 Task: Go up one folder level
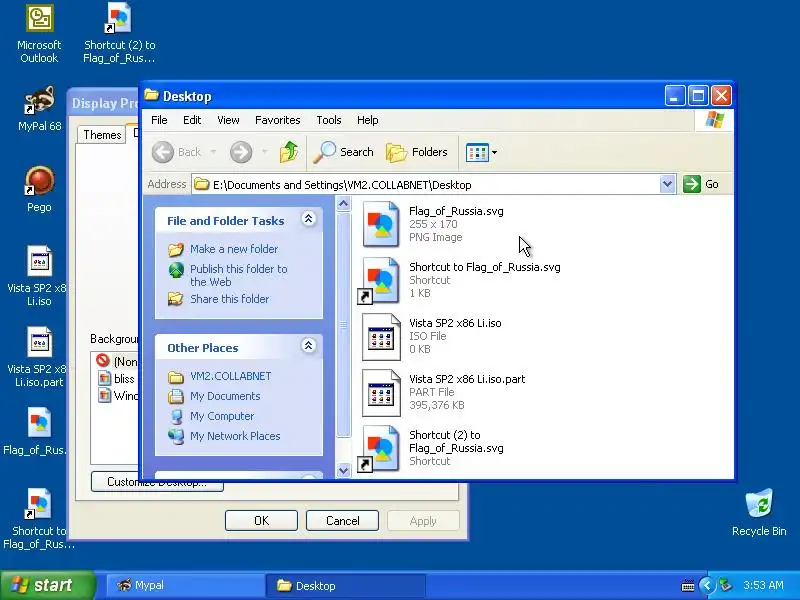coord(289,152)
